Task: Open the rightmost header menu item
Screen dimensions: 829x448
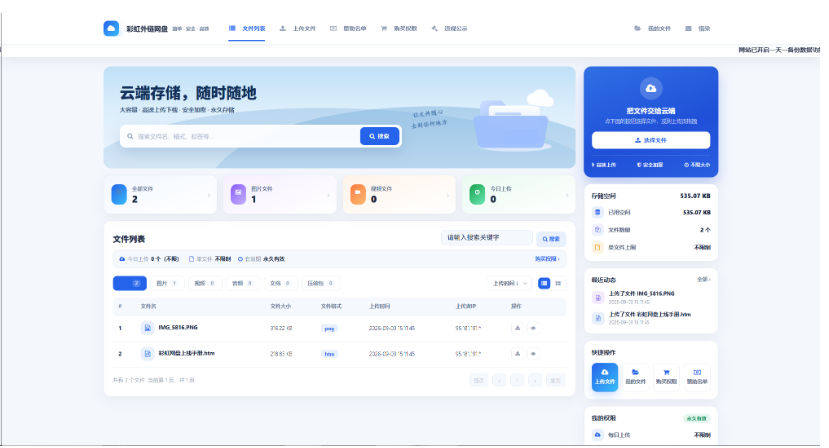Action: point(698,29)
